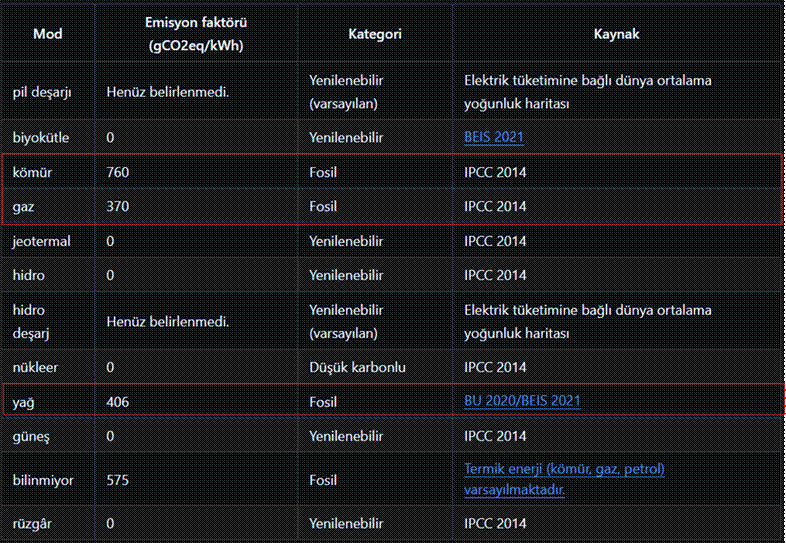Click the bilinmiyor row label
This screenshot has width=786, height=543.
click(43, 480)
